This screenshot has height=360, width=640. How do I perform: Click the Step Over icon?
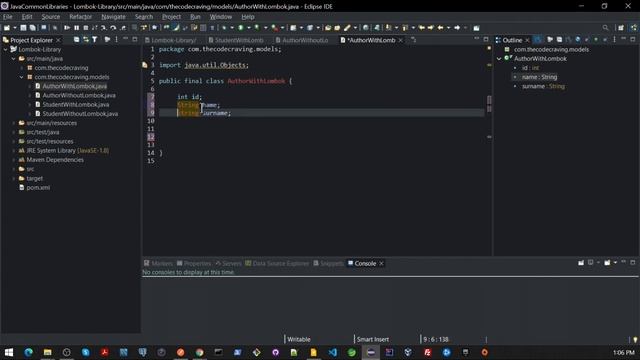(113, 28)
